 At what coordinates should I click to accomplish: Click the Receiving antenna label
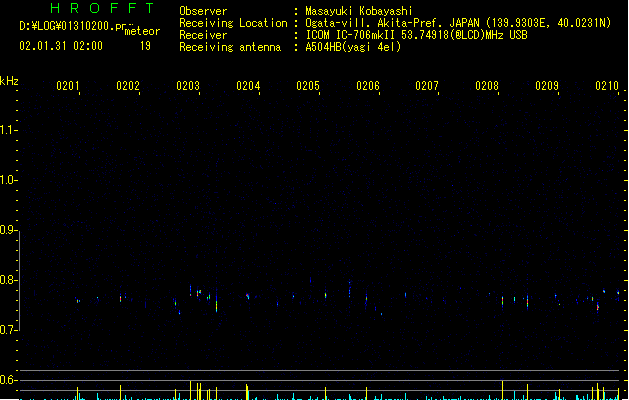(x=230, y=47)
